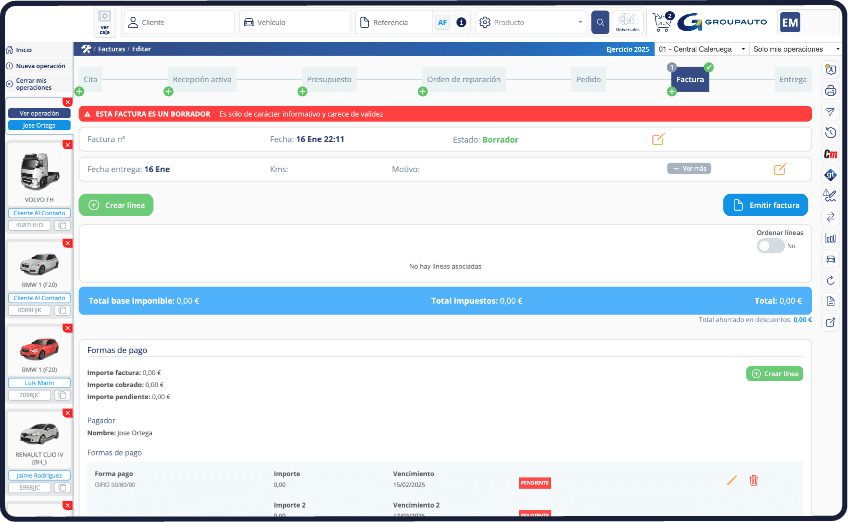Open the '01 - Central Caleruega' dropdown
The image size is (848, 522).
point(702,49)
